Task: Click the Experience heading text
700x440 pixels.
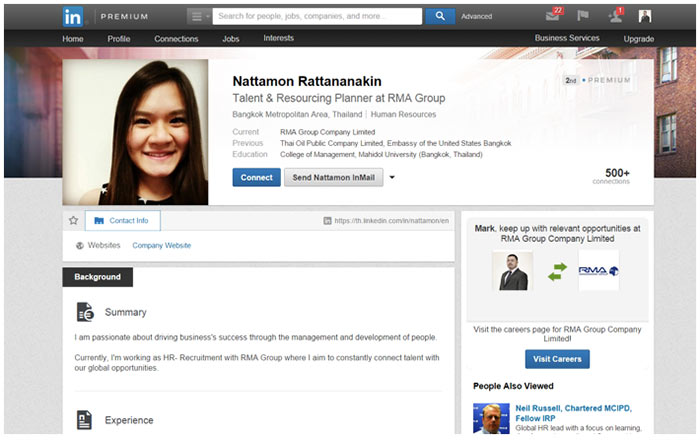Action: (129, 420)
